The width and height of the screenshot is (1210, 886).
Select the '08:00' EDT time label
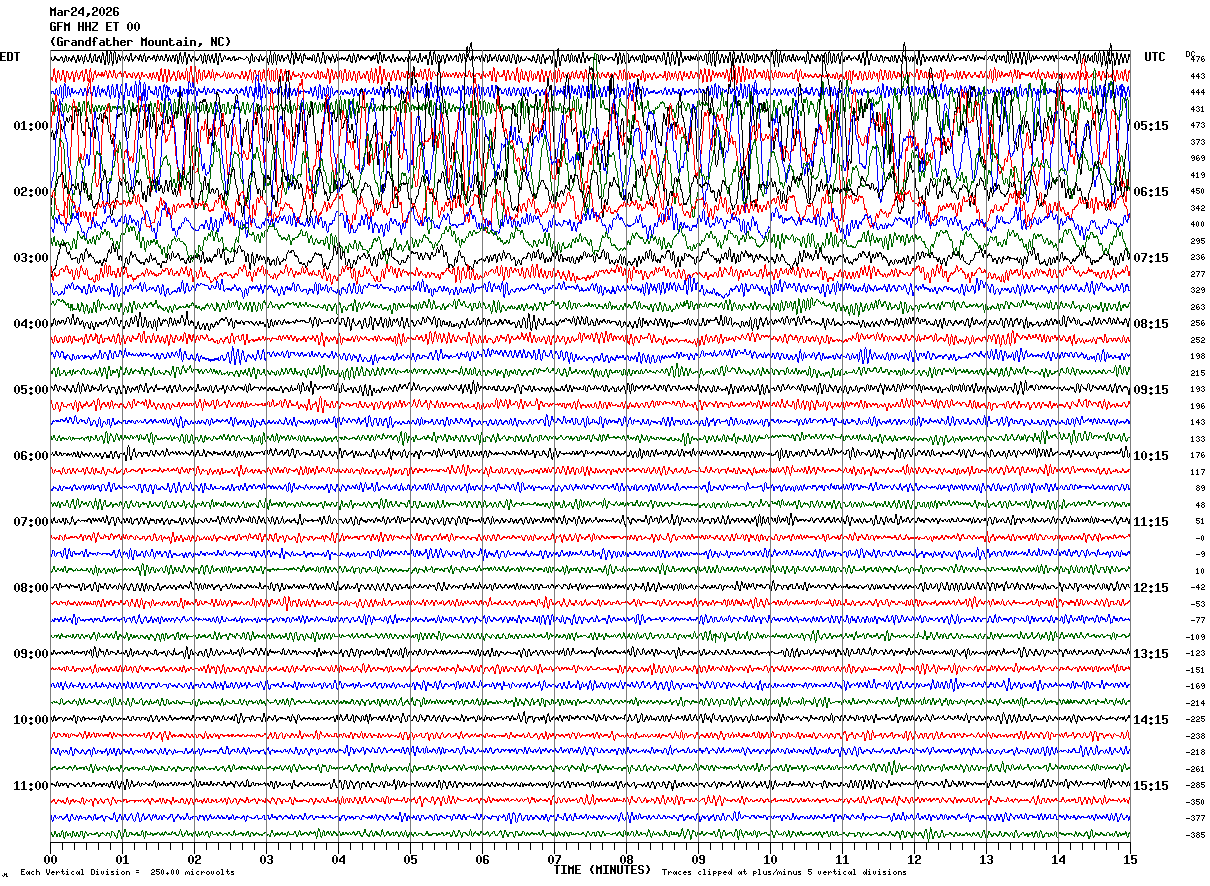(x=31, y=588)
